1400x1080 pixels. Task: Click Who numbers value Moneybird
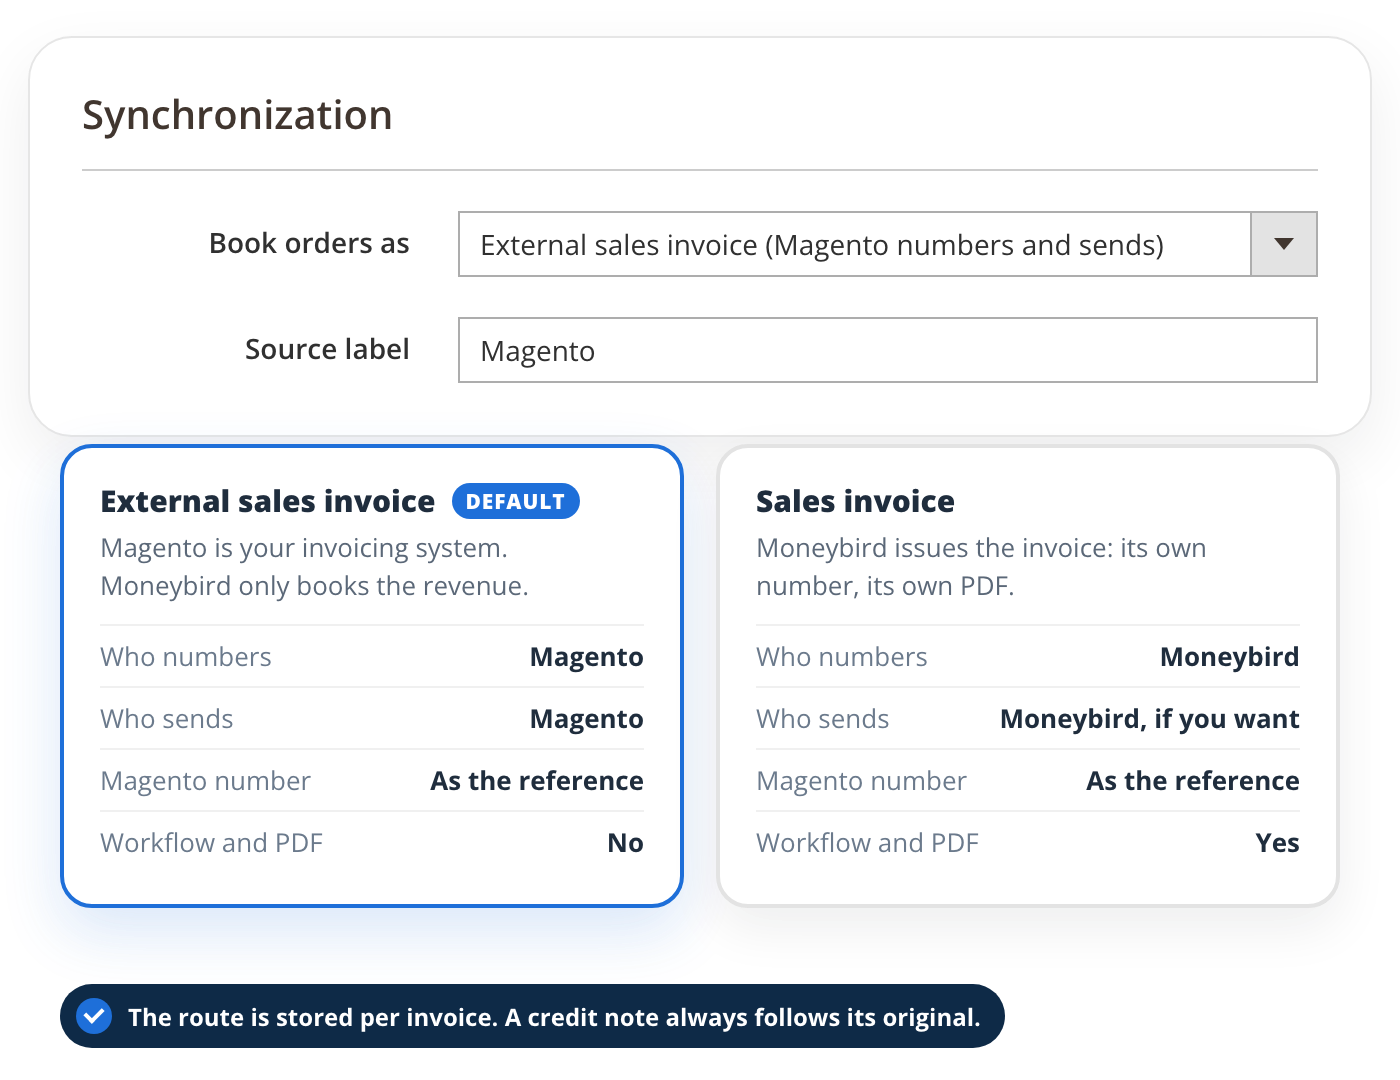coord(1230,657)
